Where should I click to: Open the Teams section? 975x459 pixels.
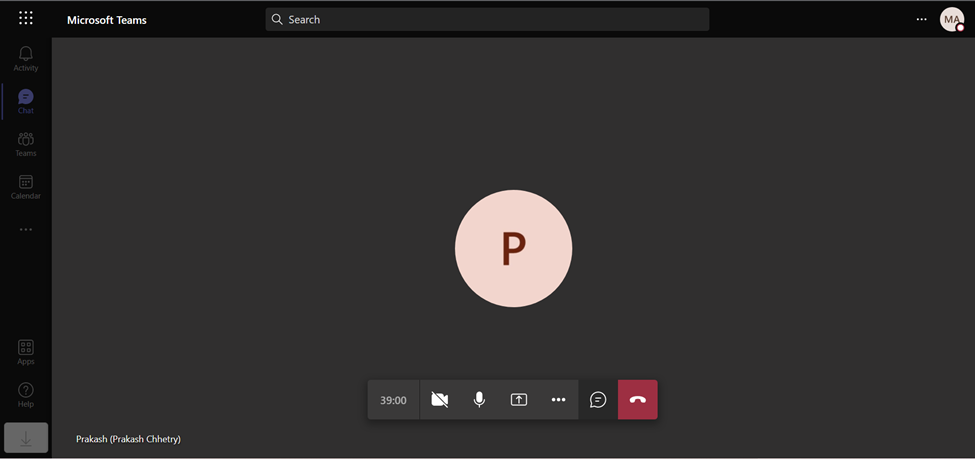click(x=25, y=144)
